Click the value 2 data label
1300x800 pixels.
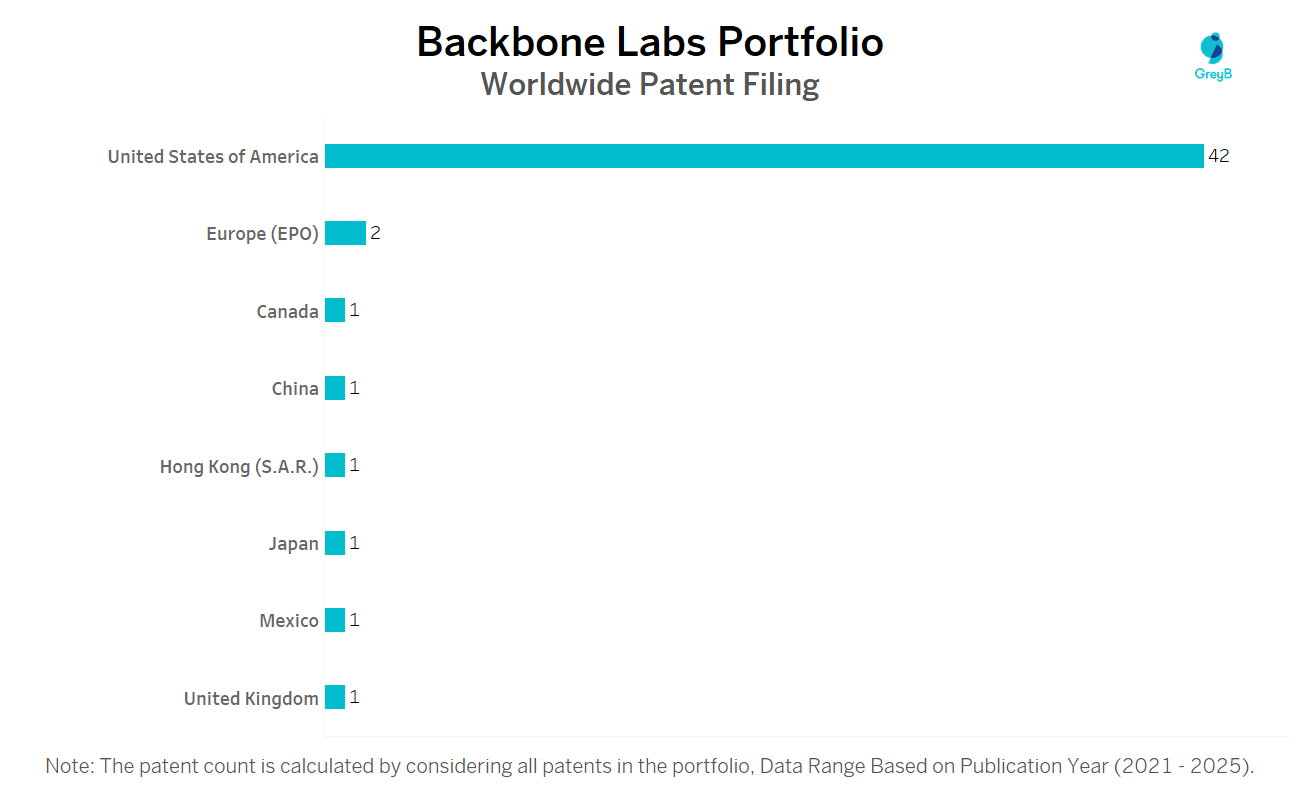pos(375,233)
